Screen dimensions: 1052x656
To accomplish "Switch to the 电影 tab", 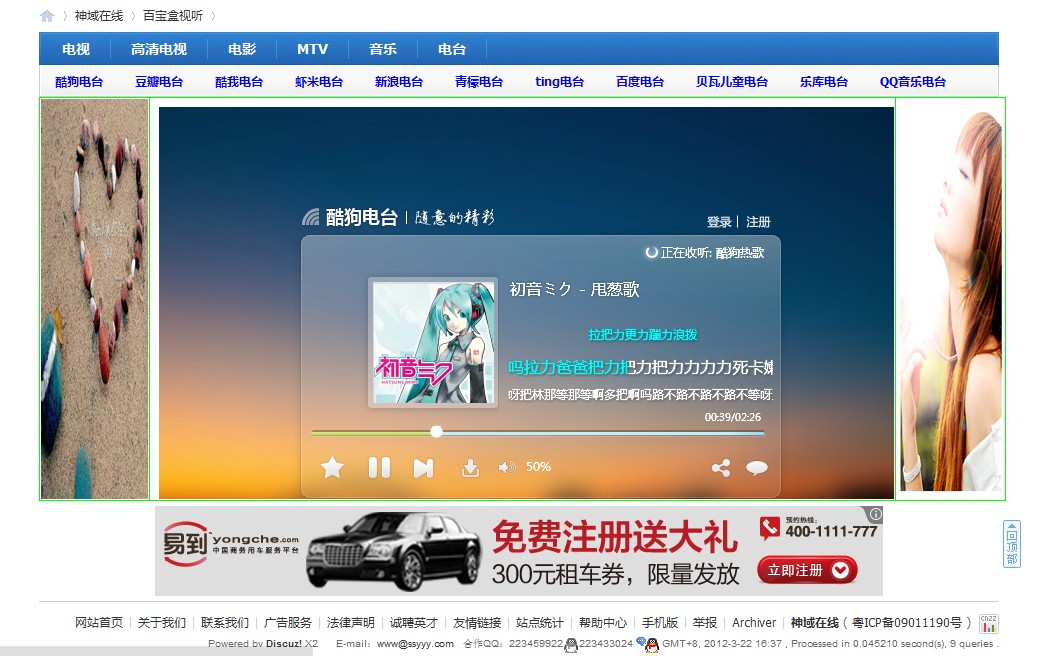I will [240, 48].
